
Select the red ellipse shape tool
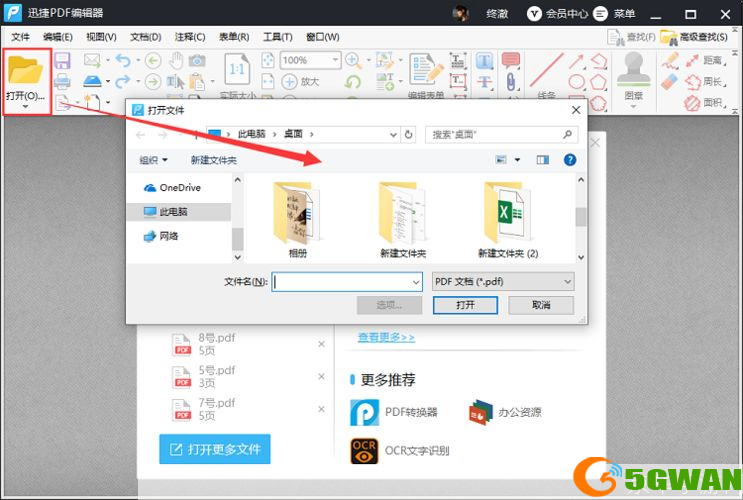coord(576,82)
